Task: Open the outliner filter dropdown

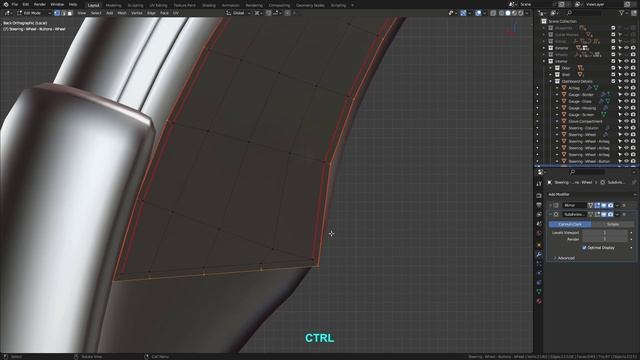Action: point(623,13)
